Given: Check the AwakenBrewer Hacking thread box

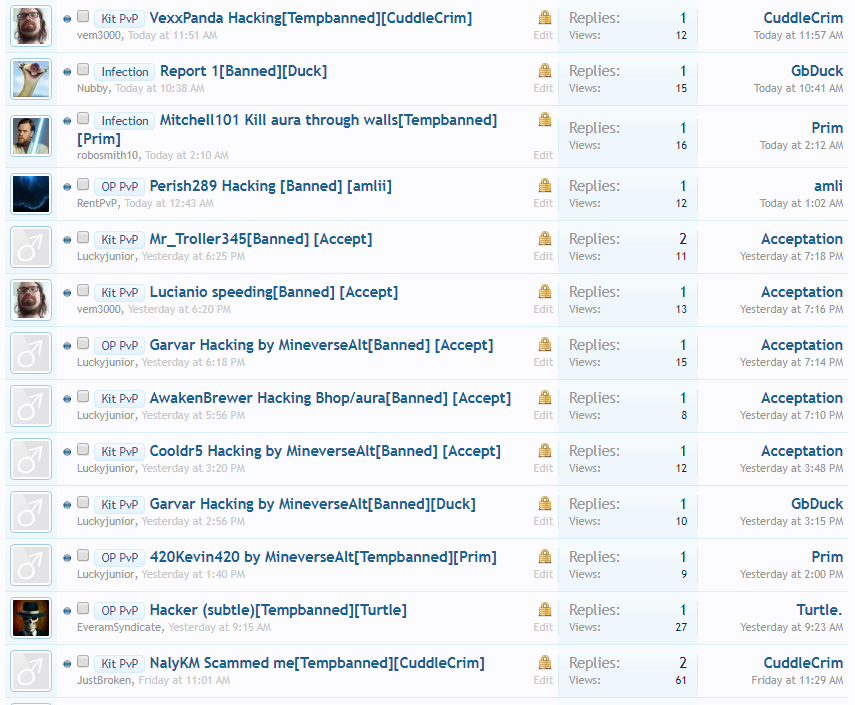Looking at the screenshot, I should [x=83, y=396].
